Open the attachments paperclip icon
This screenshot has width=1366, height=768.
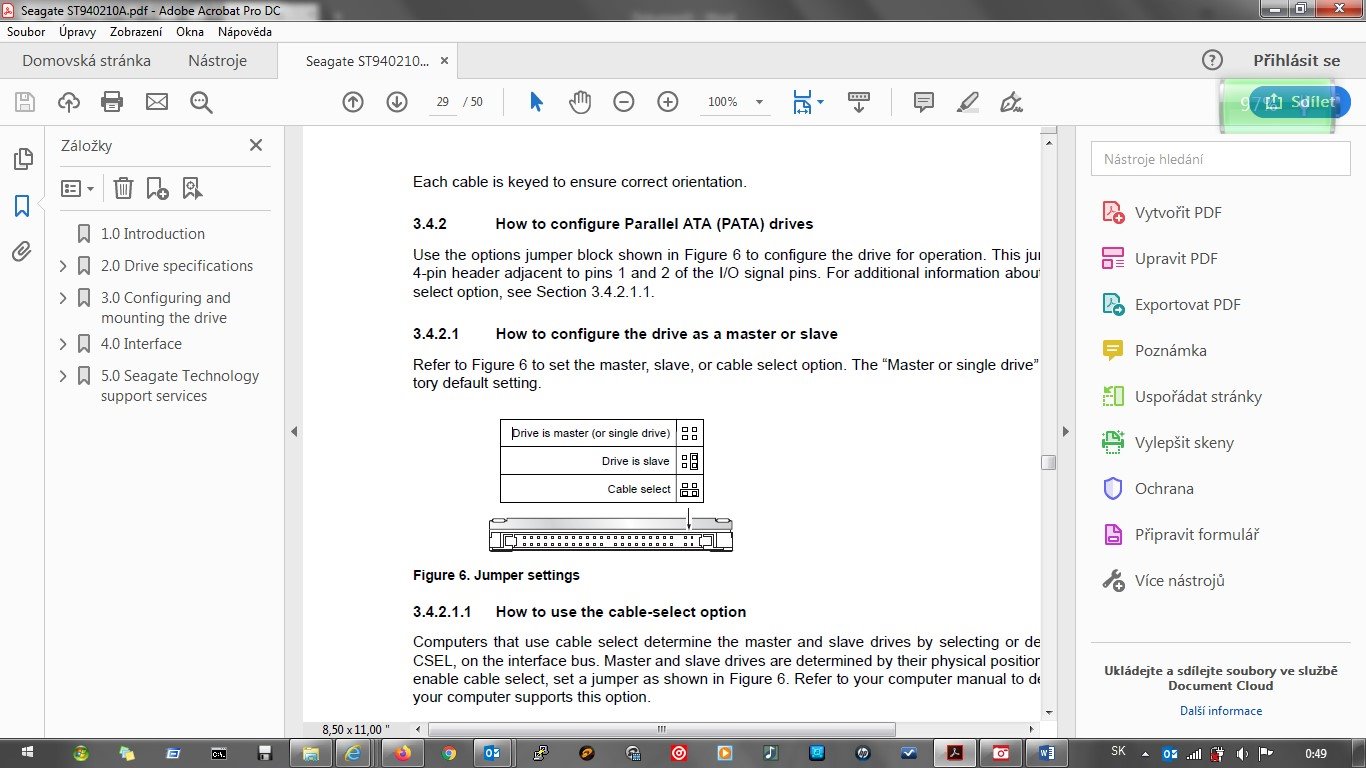pos(22,252)
